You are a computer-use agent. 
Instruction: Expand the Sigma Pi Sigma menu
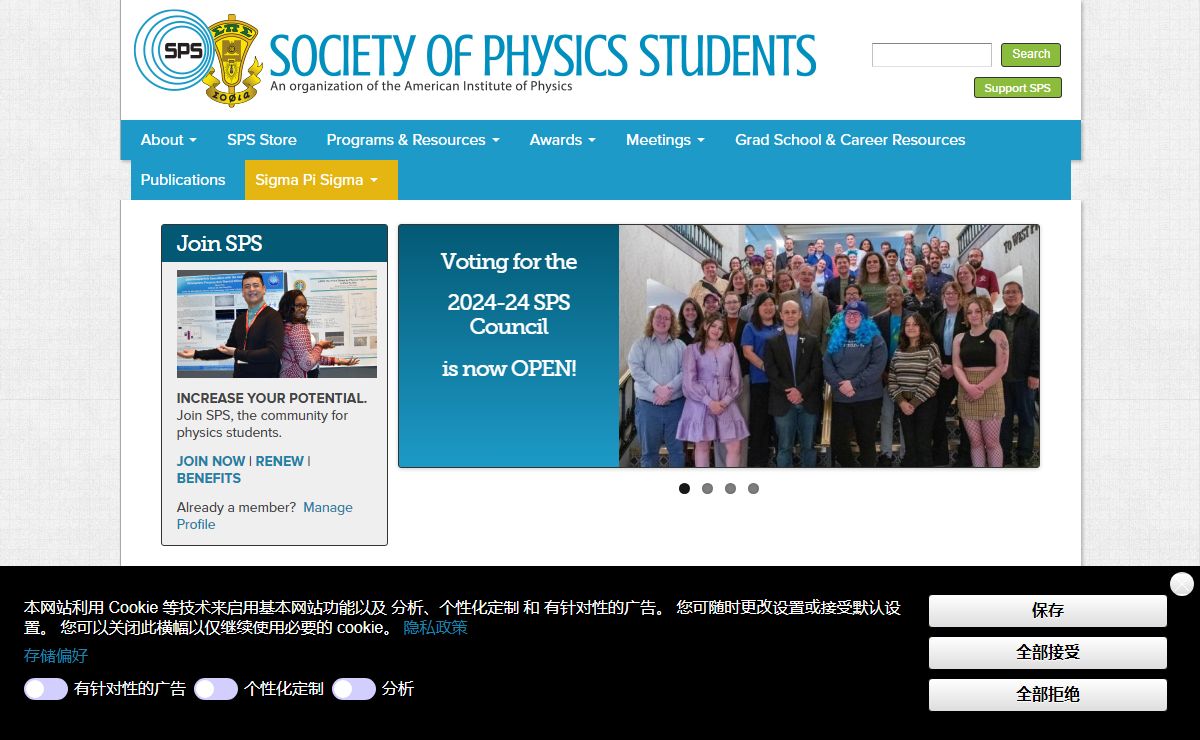(321, 180)
